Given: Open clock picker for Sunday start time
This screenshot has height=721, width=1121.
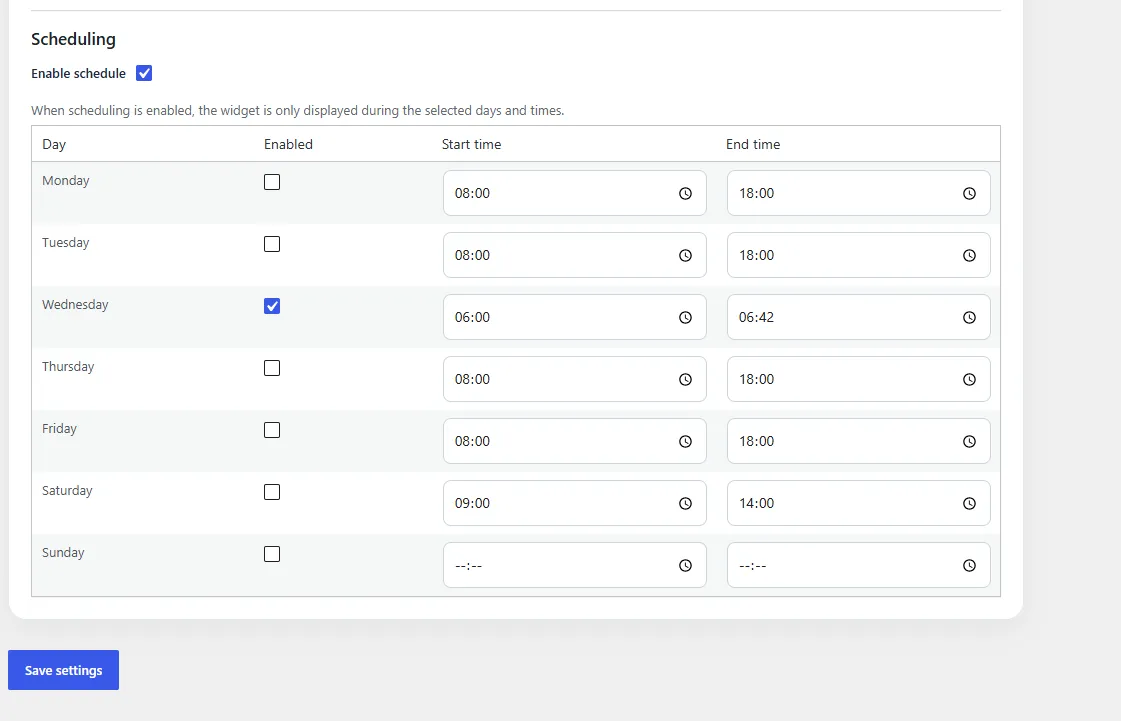Looking at the screenshot, I should pyautogui.click(x=685, y=565).
